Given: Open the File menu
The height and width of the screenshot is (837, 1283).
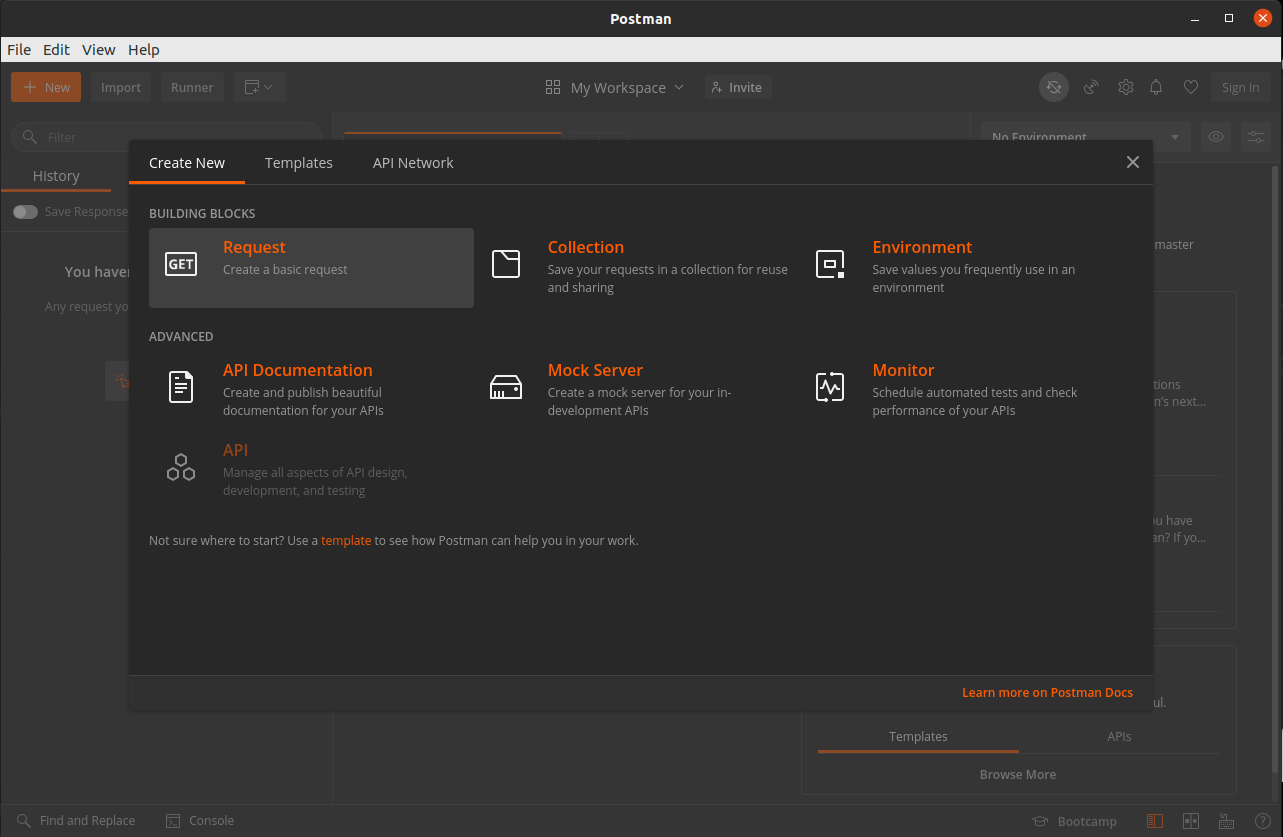Looking at the screenshot, I should pyautogui.click(x=19, y=49).
